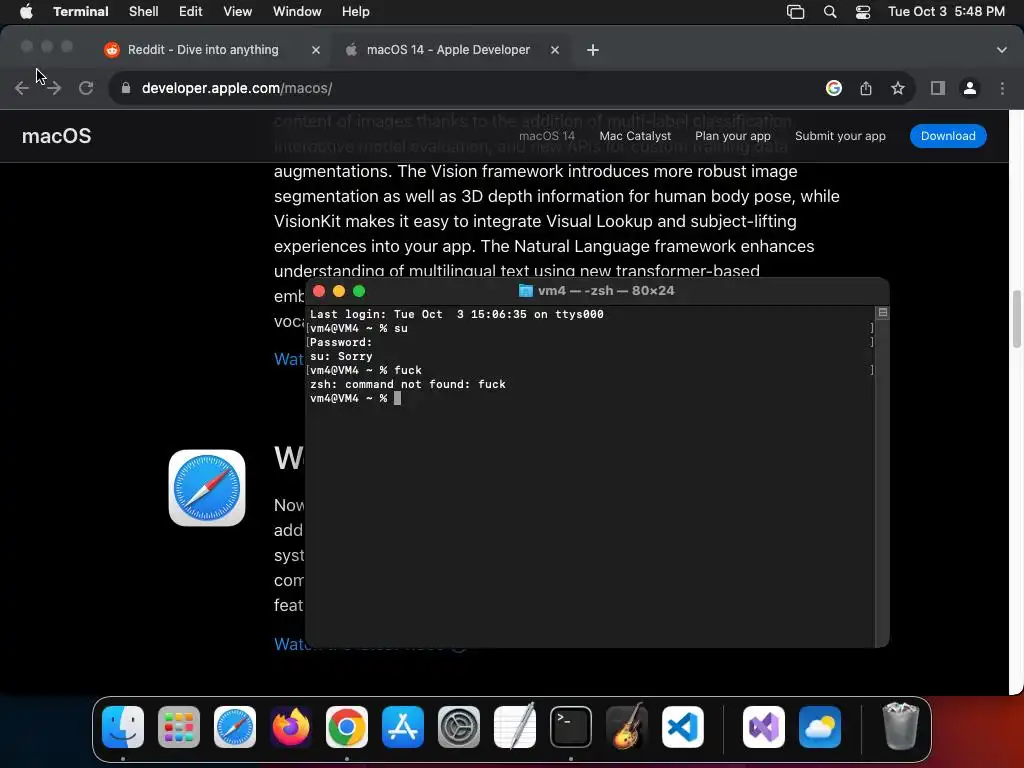Viewport: 1024px width, 768px height.
Task: Share this page from the address bar
Action: [x=866, y=88]
